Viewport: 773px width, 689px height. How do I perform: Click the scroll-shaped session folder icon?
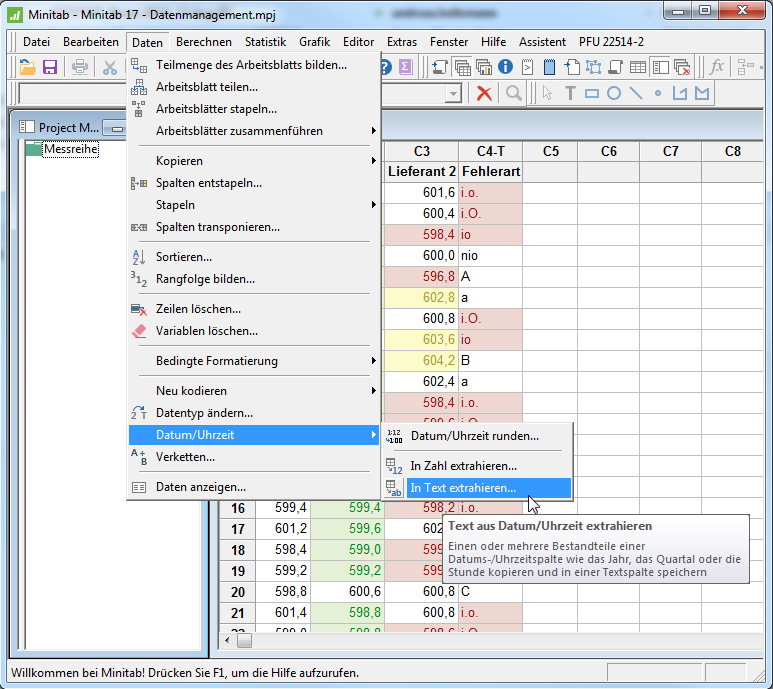[x=616, y=67]
